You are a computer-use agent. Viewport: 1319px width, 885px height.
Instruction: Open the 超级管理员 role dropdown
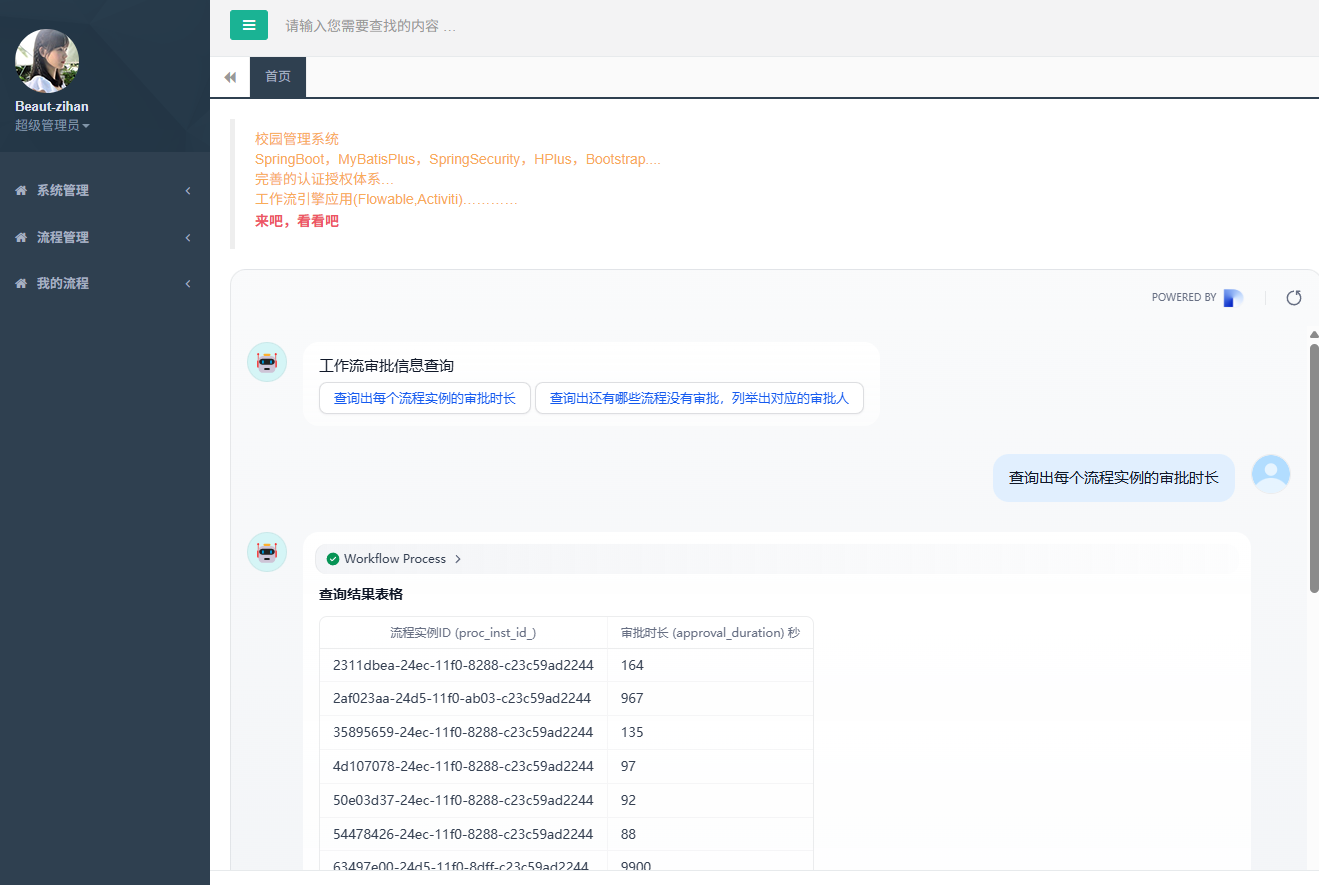coord(52,126)
